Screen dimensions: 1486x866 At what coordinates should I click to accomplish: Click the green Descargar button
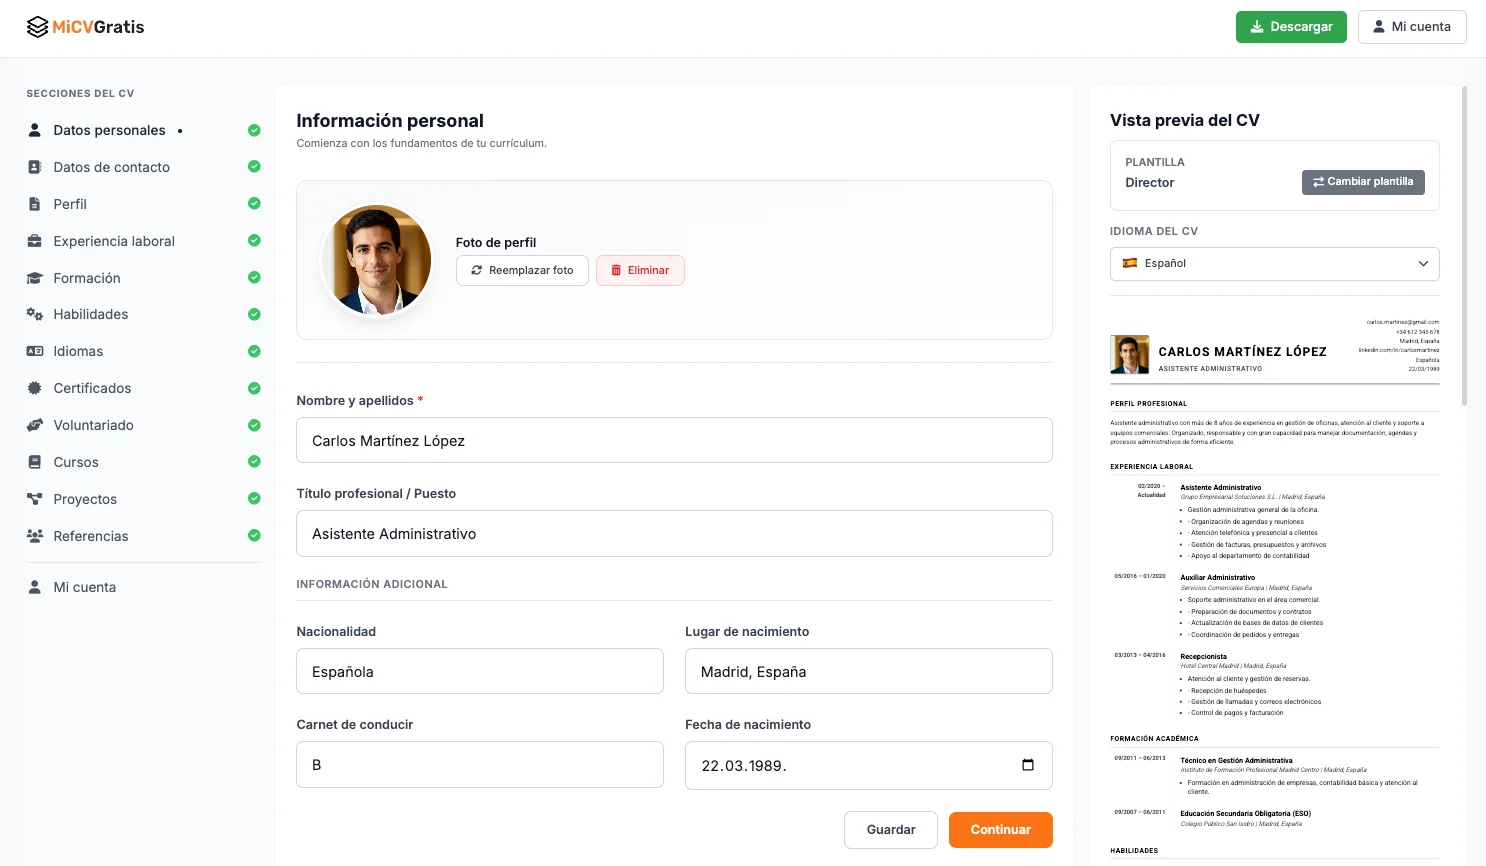click(1290, 27)
